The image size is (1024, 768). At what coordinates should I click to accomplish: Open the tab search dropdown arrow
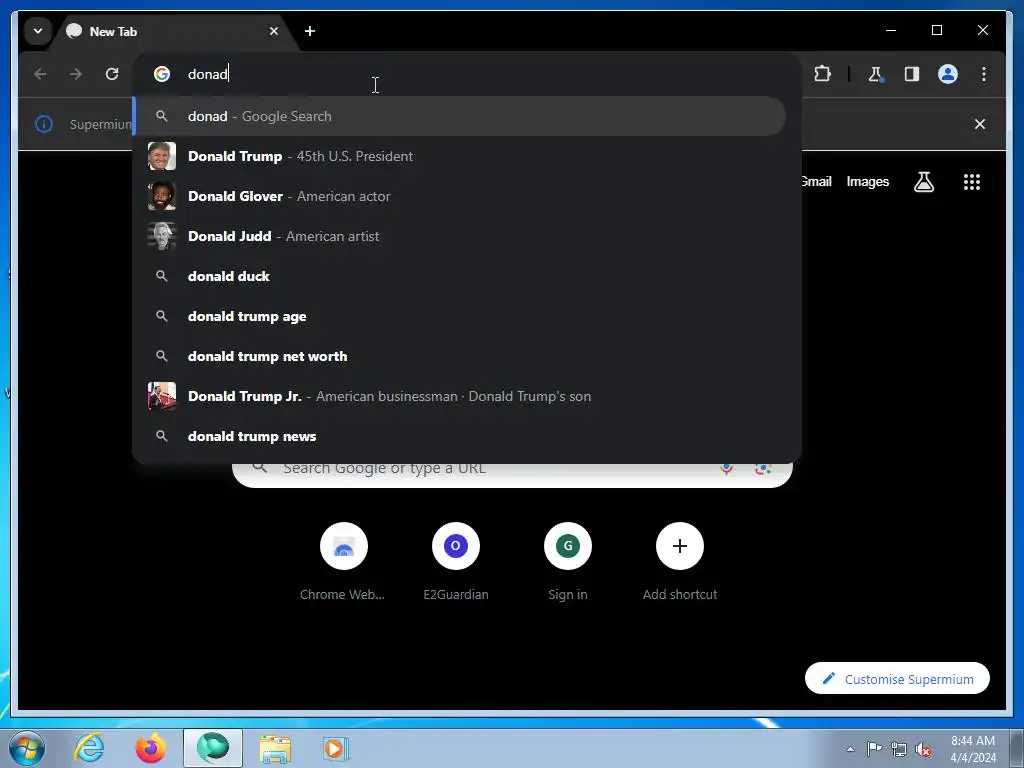click(x=38, y=31)
